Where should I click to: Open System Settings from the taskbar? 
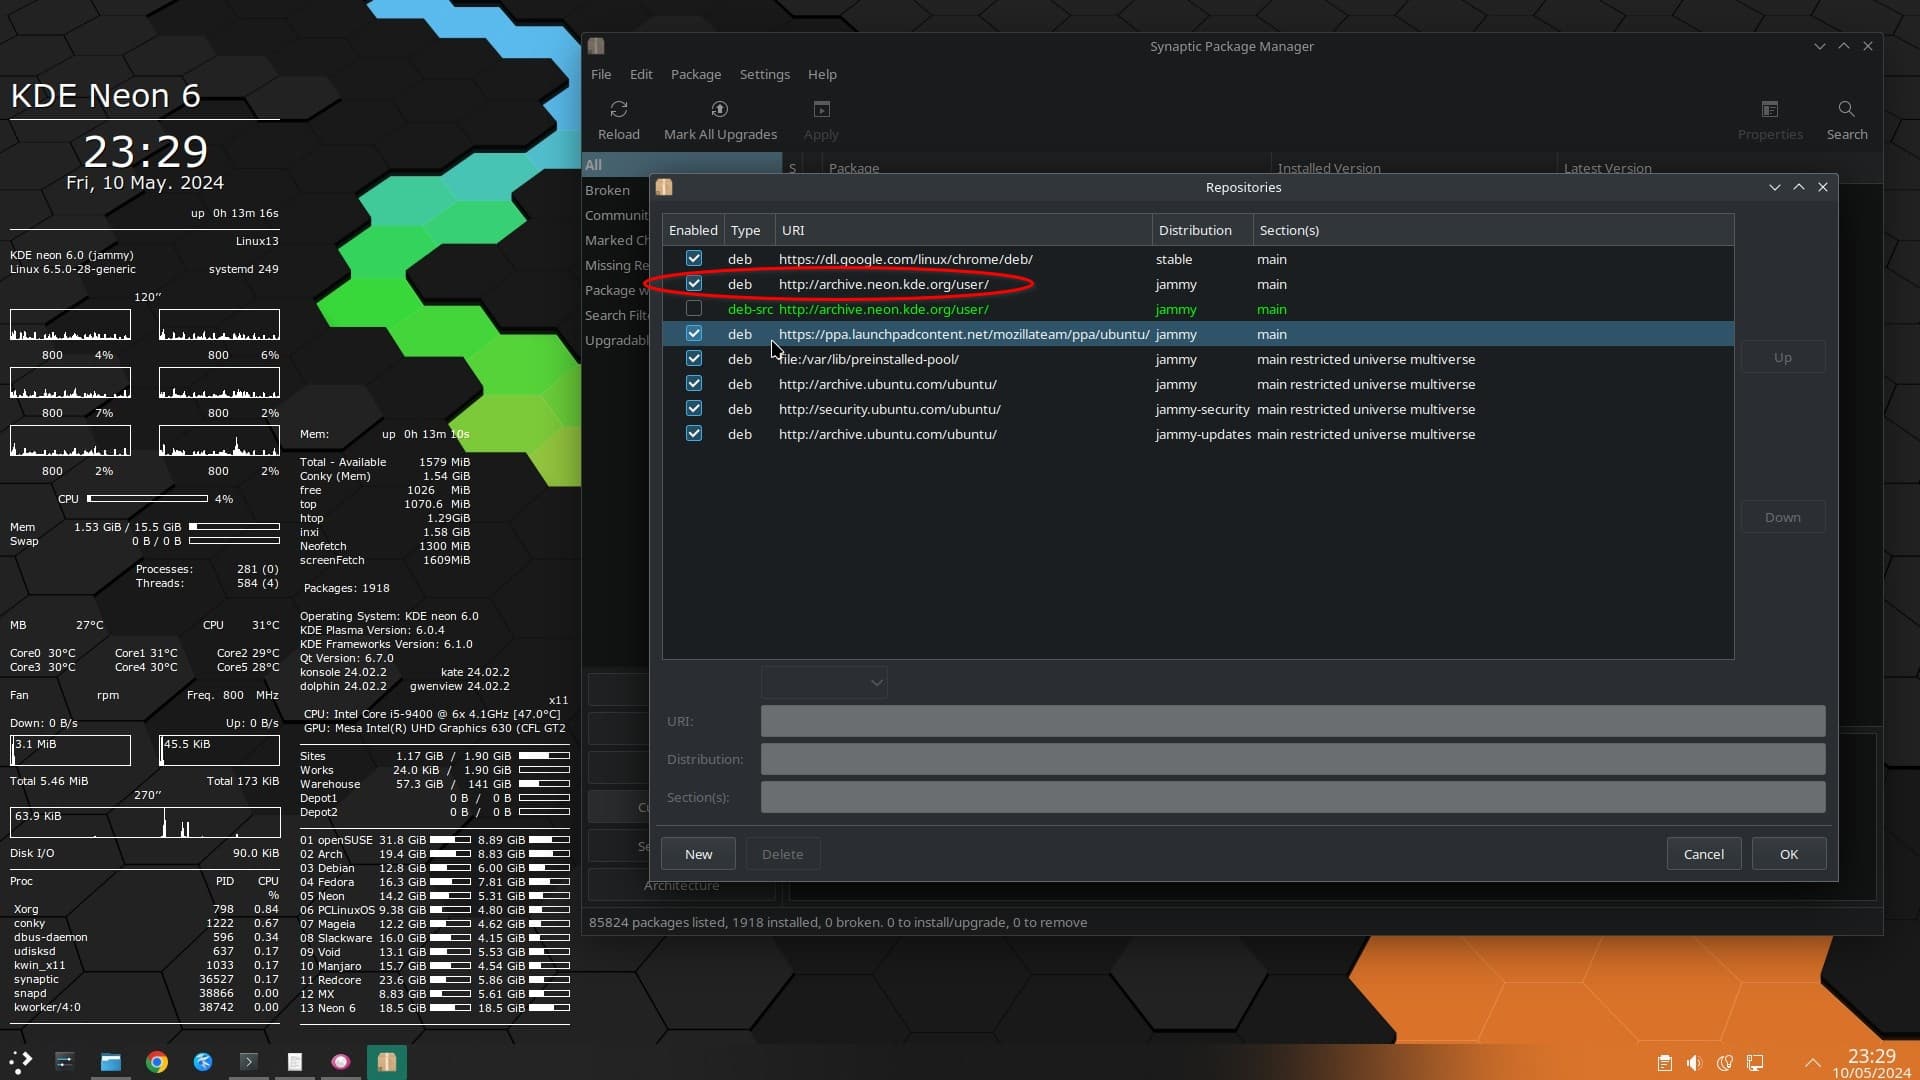pos(64,1061)
